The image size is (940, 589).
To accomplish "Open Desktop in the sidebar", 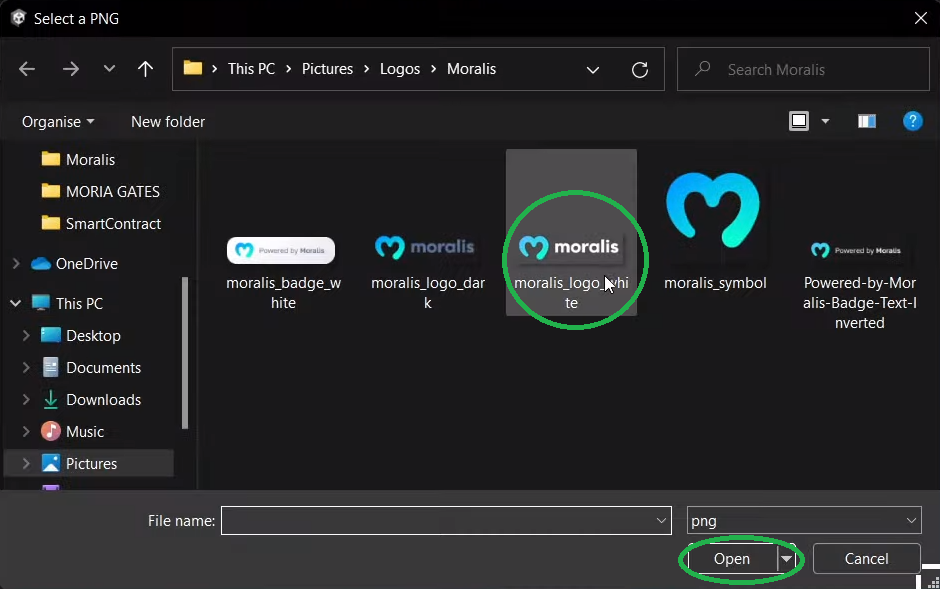I will (x=80, y=336).
